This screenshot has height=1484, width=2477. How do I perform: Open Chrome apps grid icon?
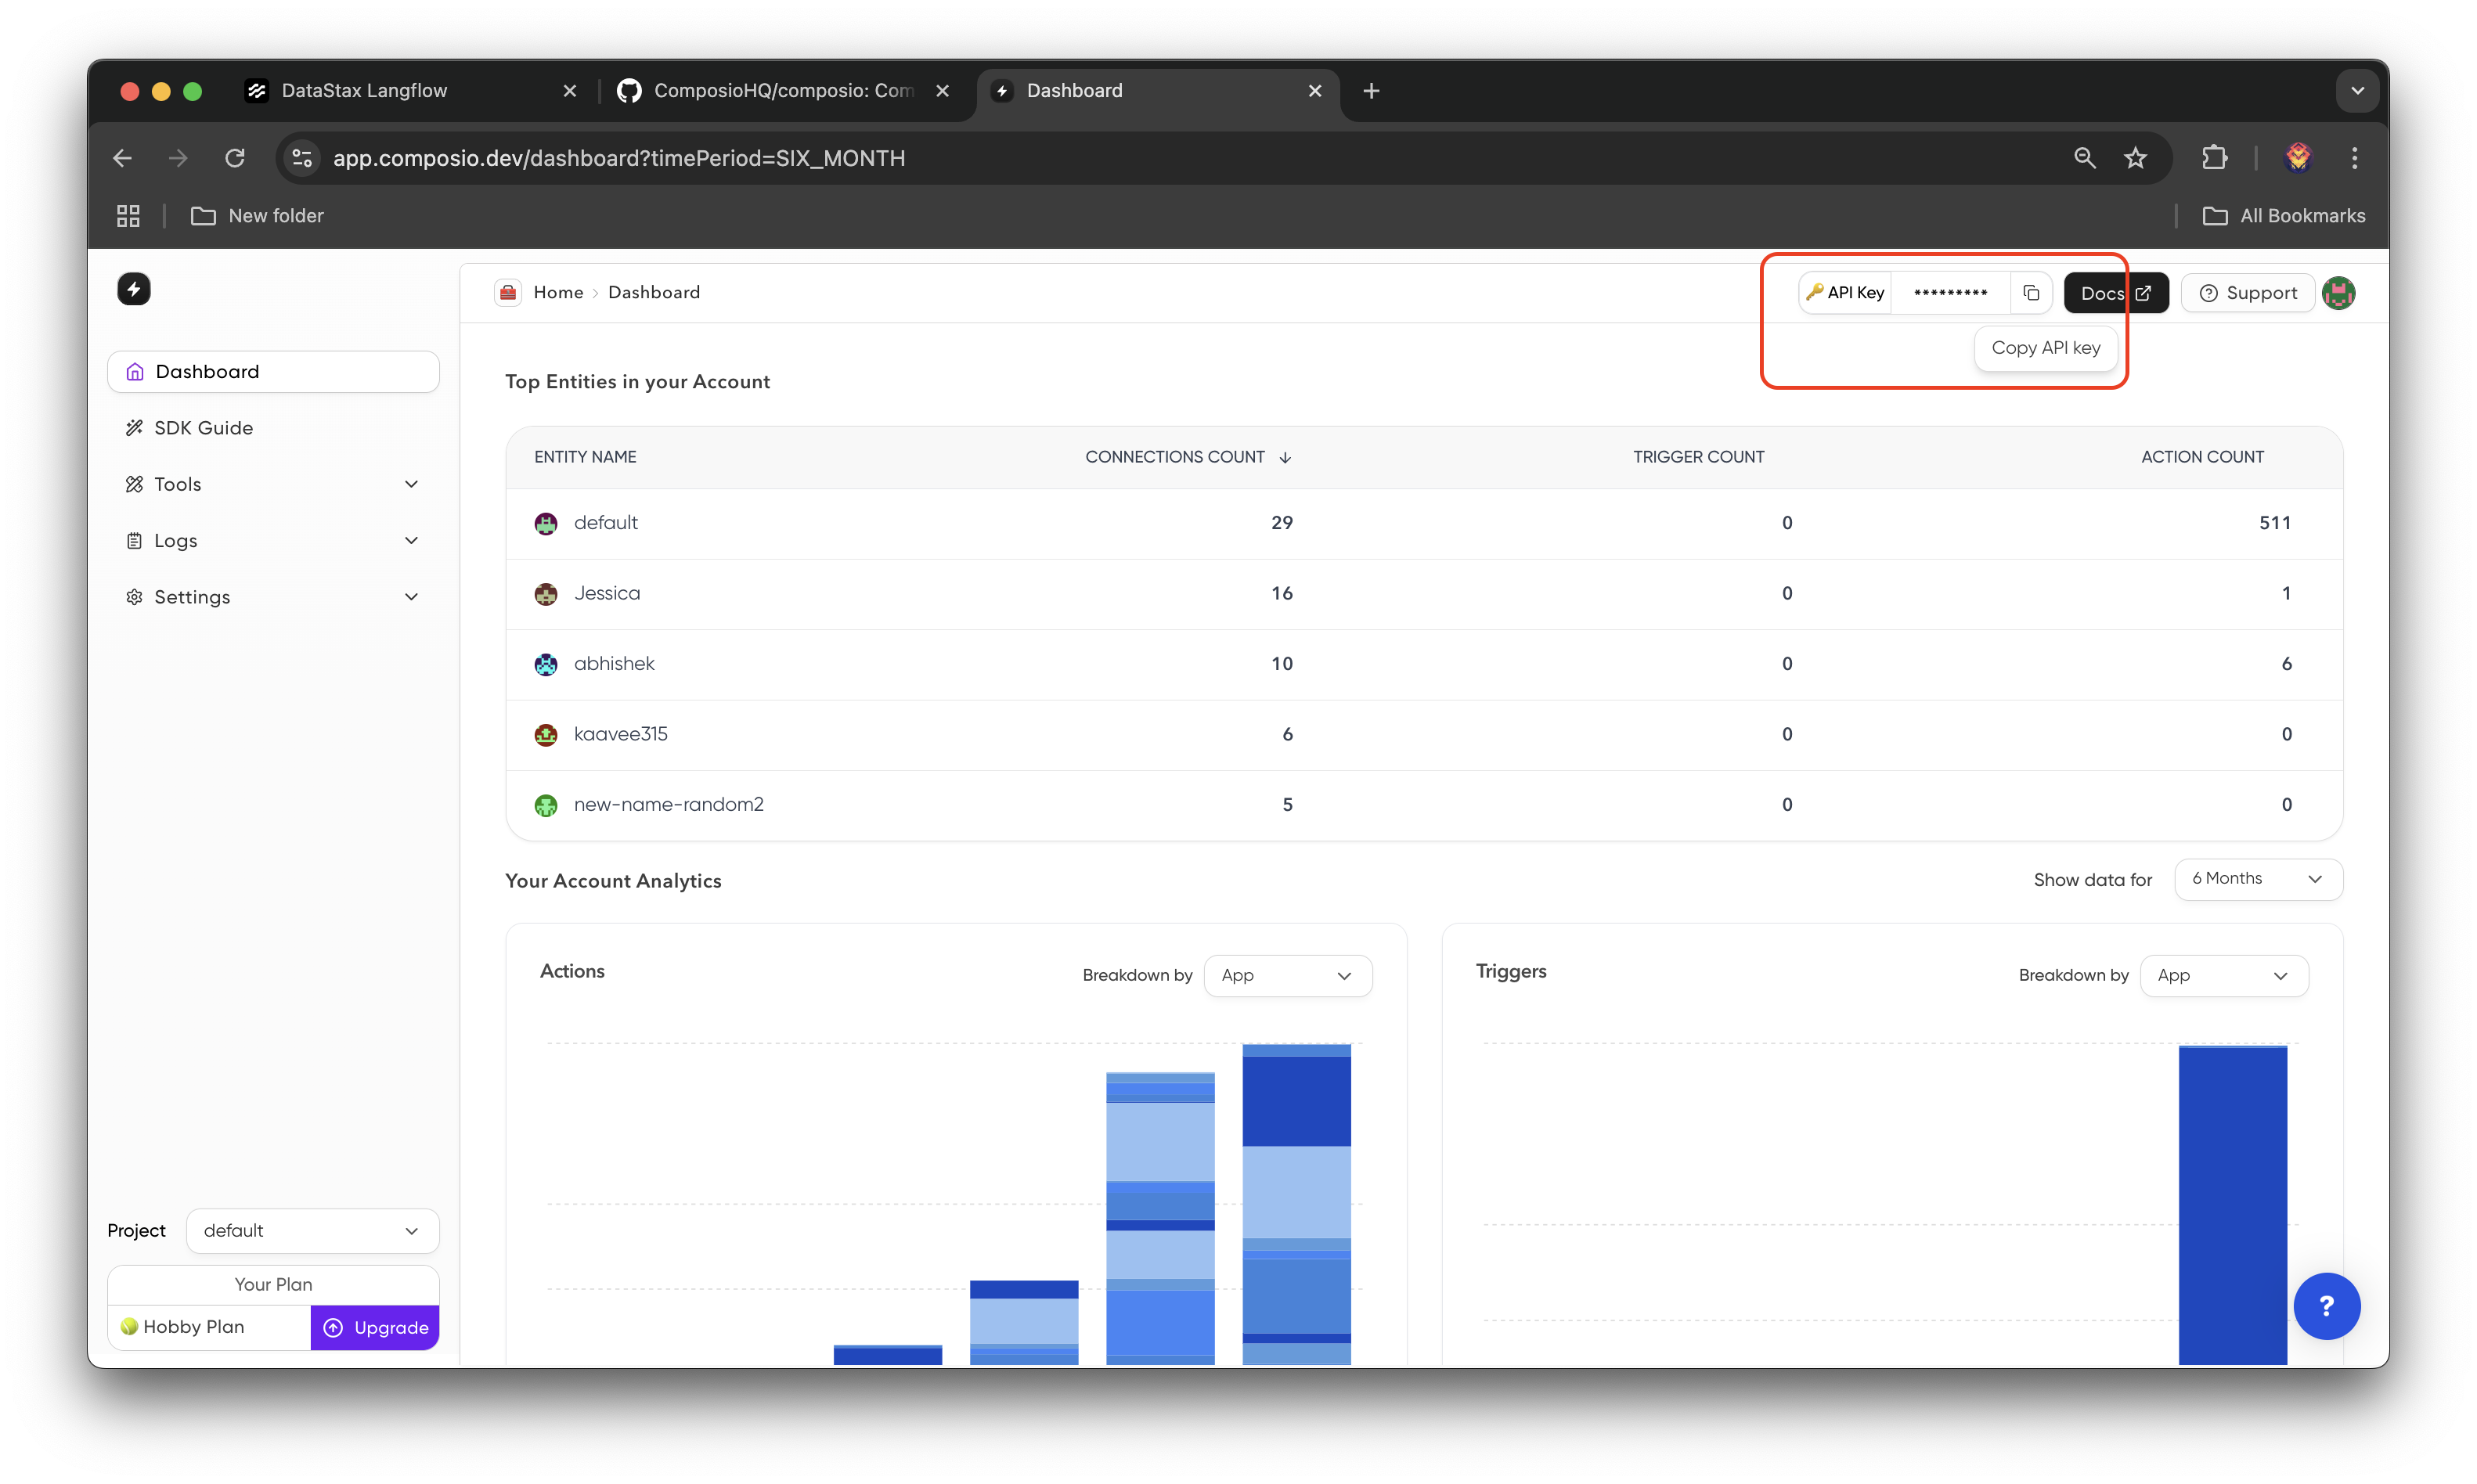point(128,216)
